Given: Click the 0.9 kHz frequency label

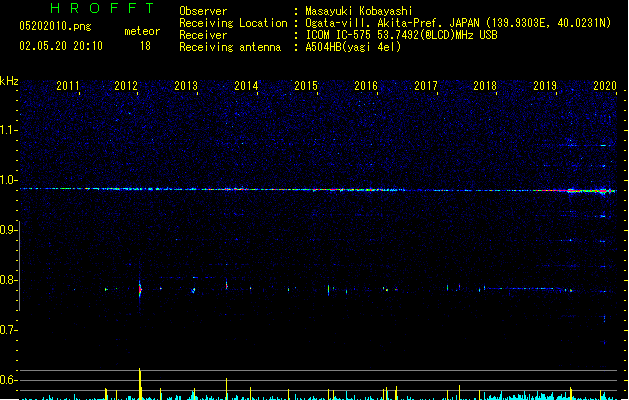Looking at the screenshot, I should click(8, 230).
